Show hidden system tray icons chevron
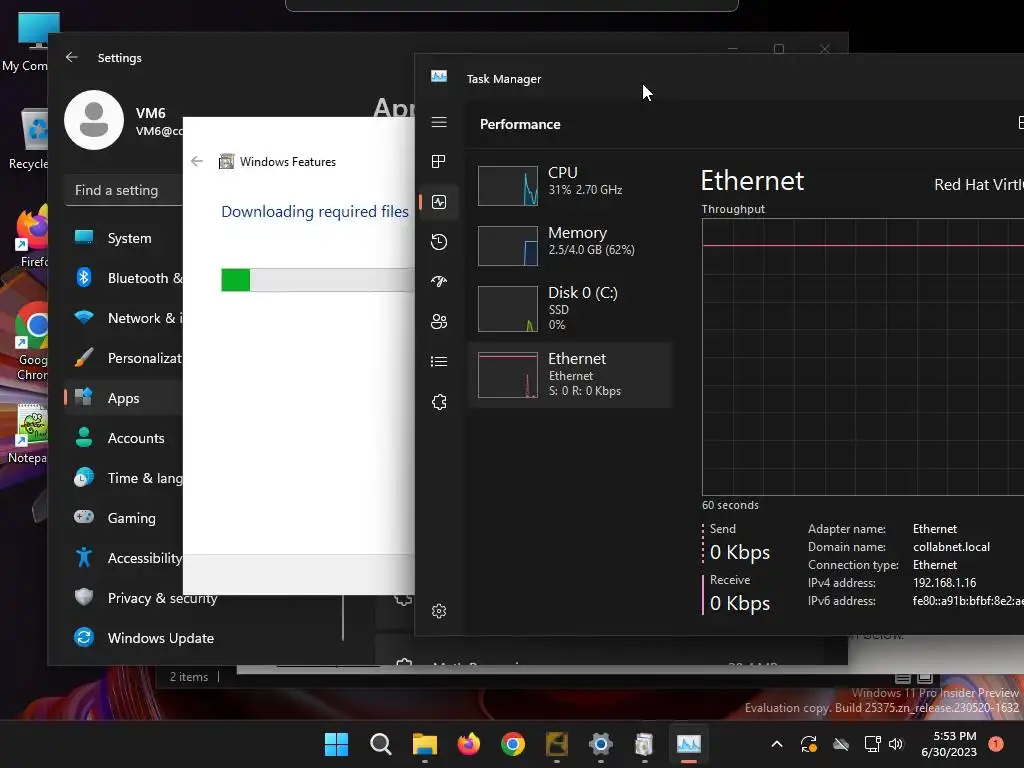Viewport: 1024px width, 768px height. pyautogui.click(x=776, y=744)
